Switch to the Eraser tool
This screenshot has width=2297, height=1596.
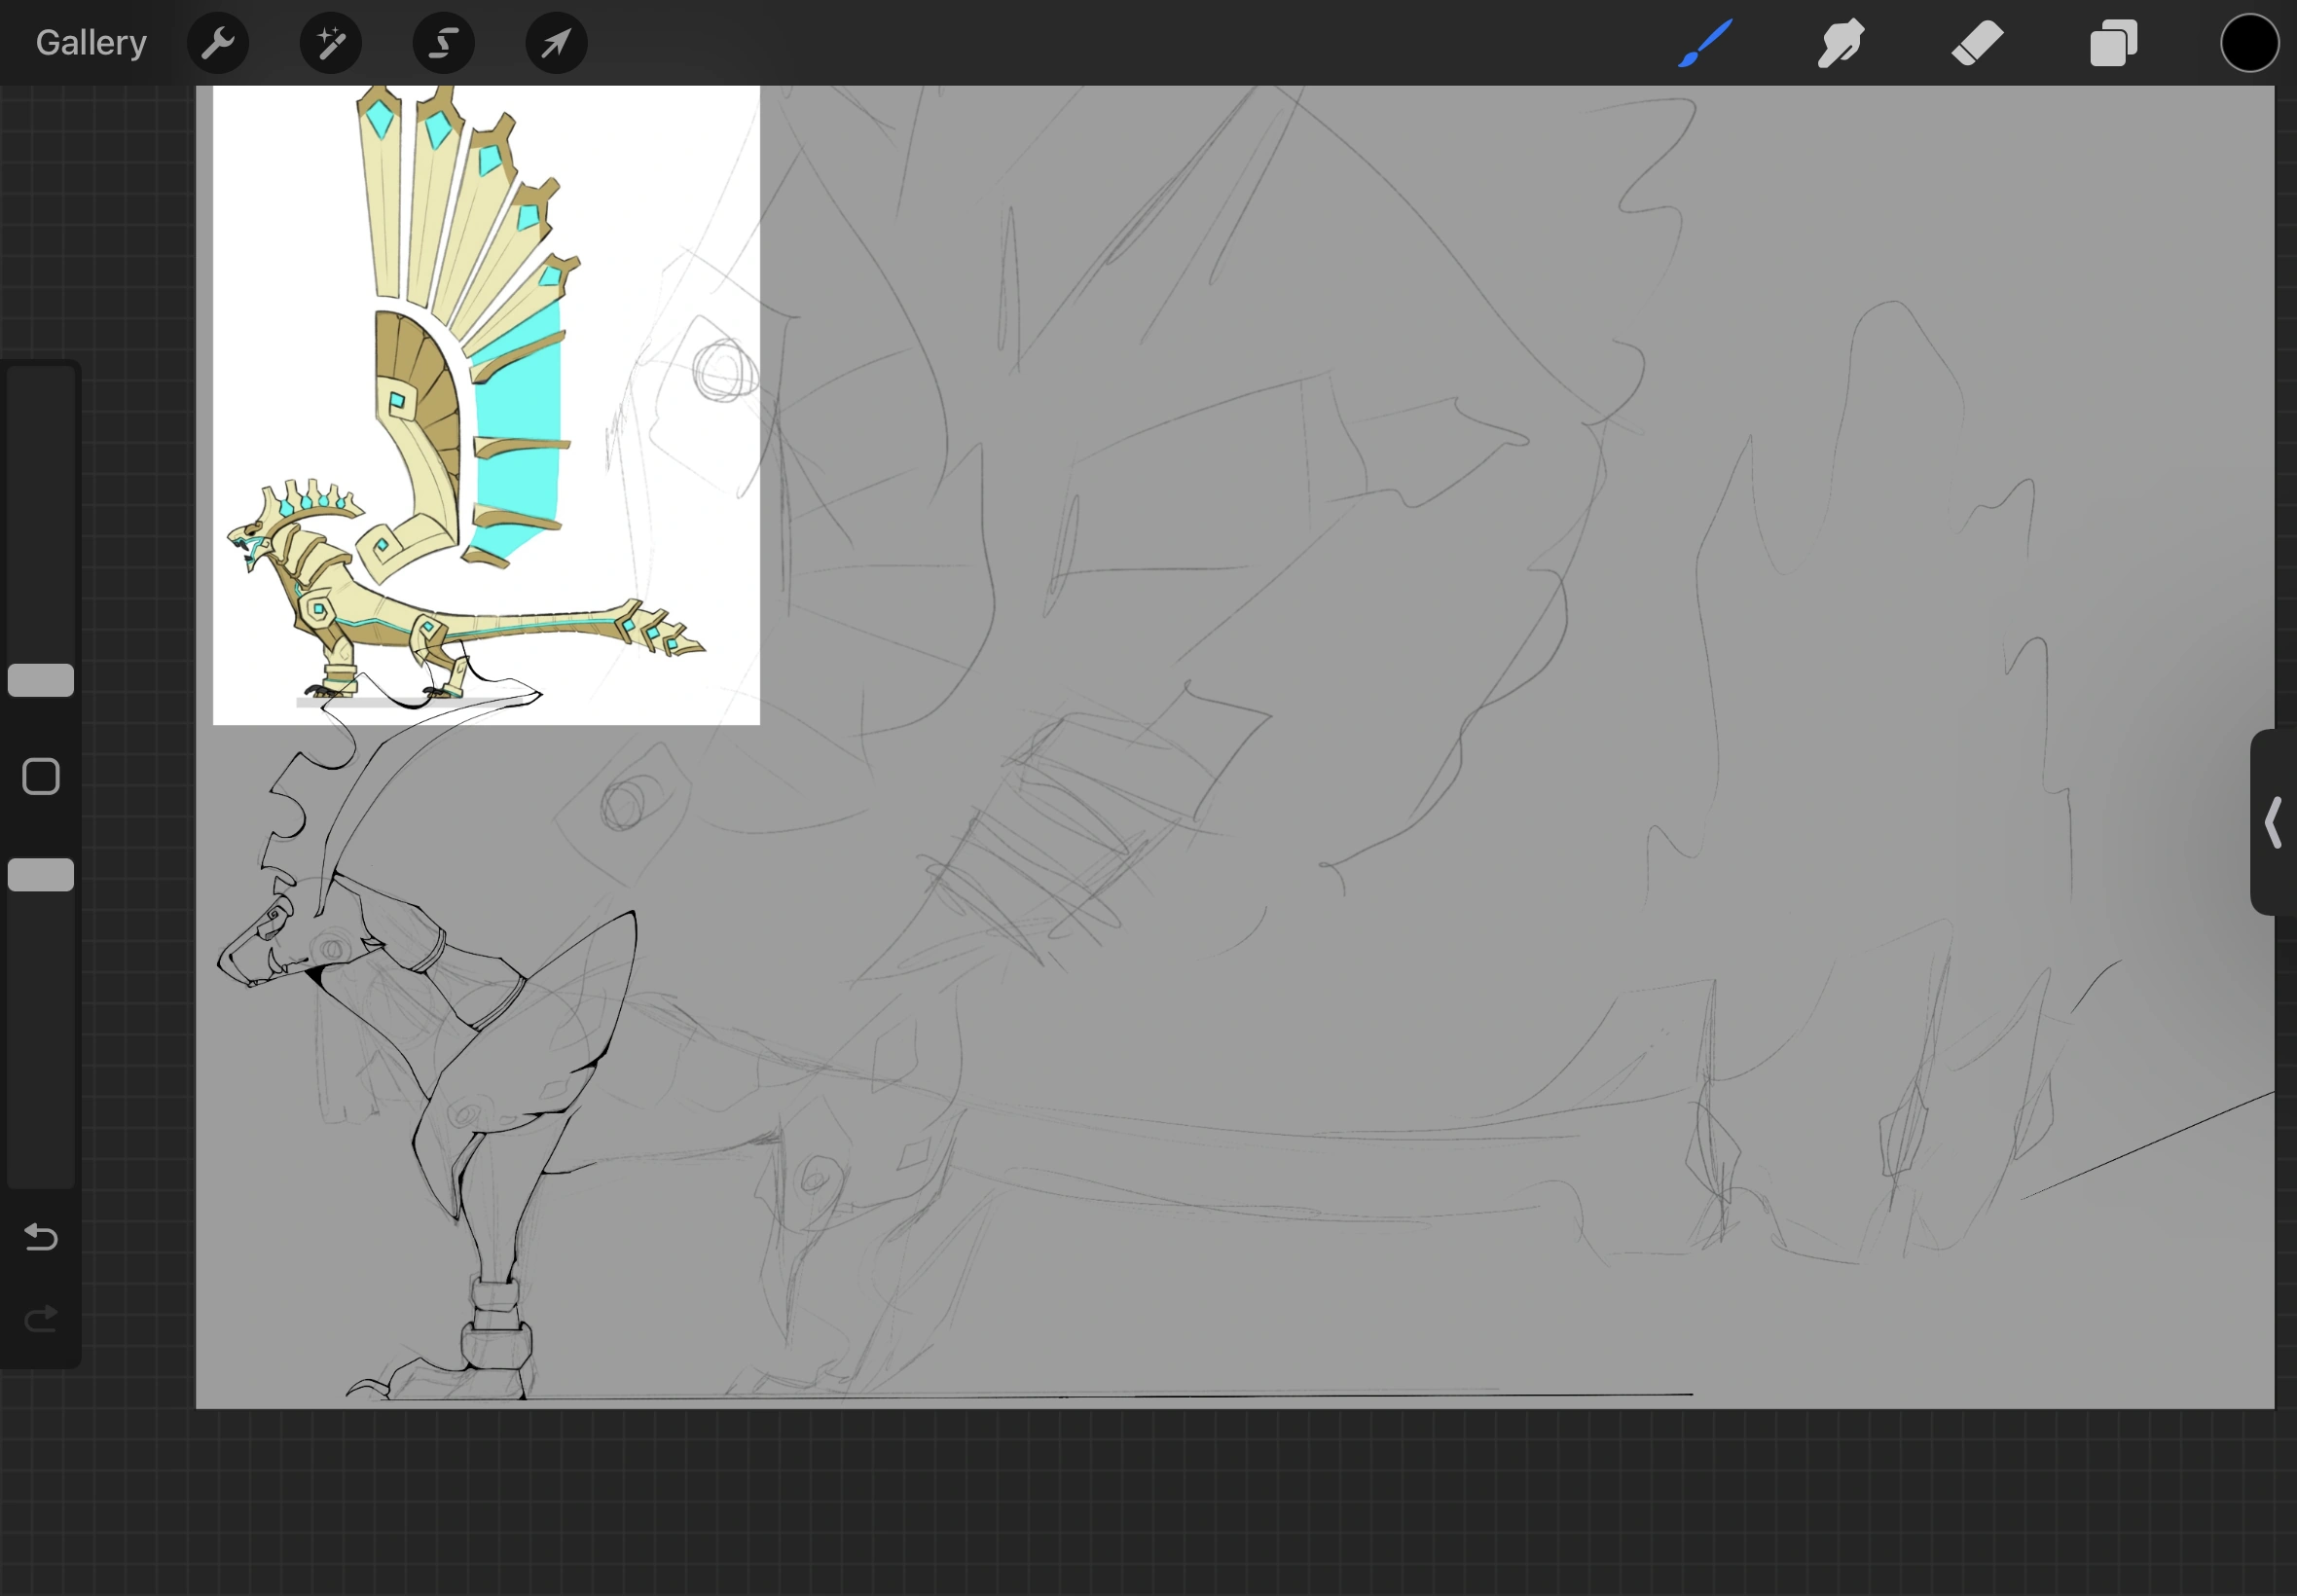(1977, 43)
